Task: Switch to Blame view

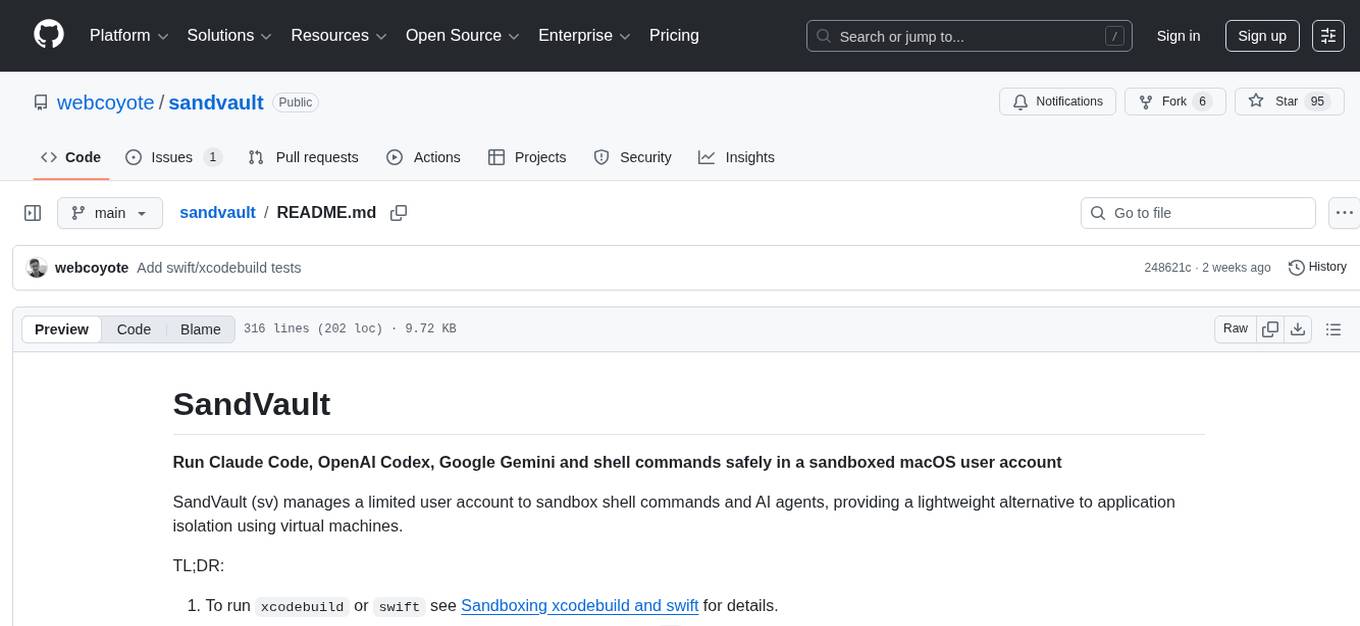Action: pyautogui.click(x=200, y=329)
